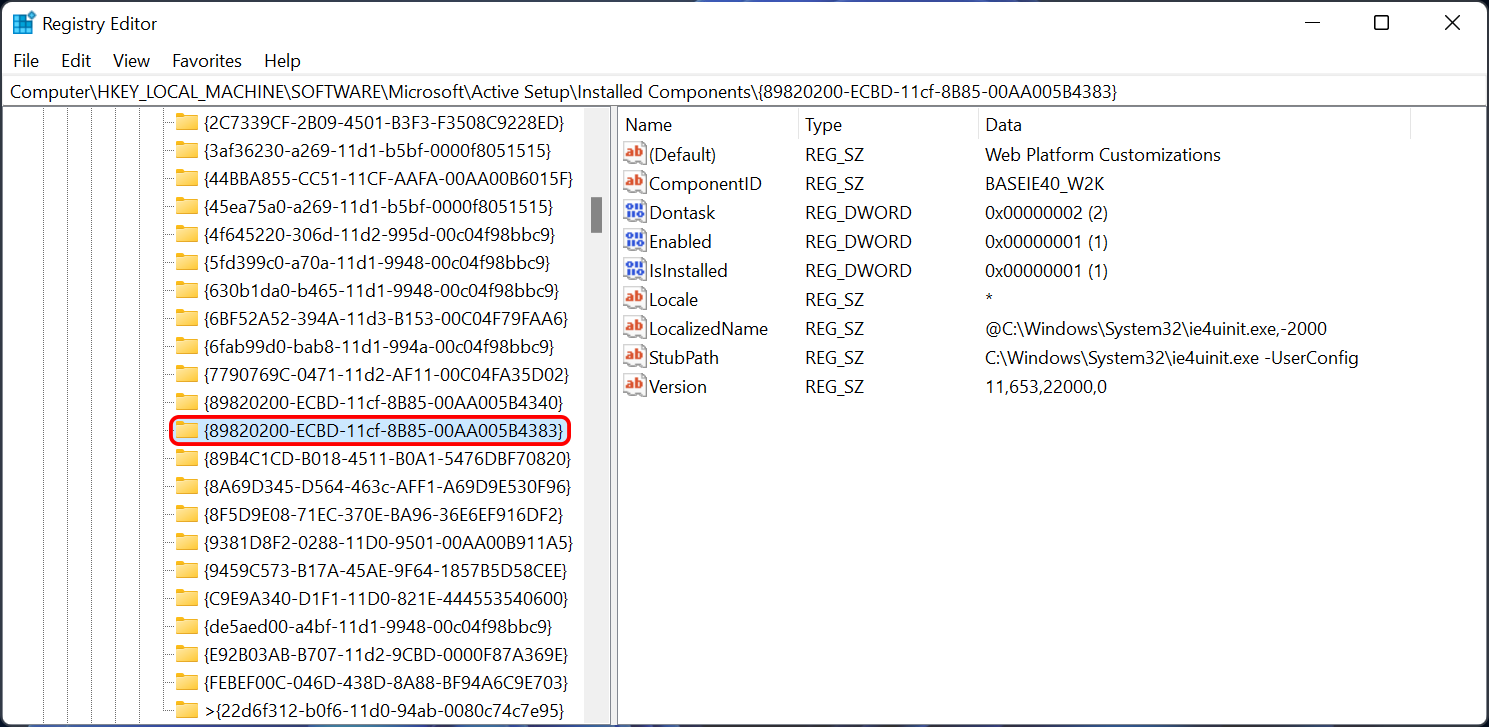Click string icon beside Locale value
1489x727 pixels.
point(635,299)
